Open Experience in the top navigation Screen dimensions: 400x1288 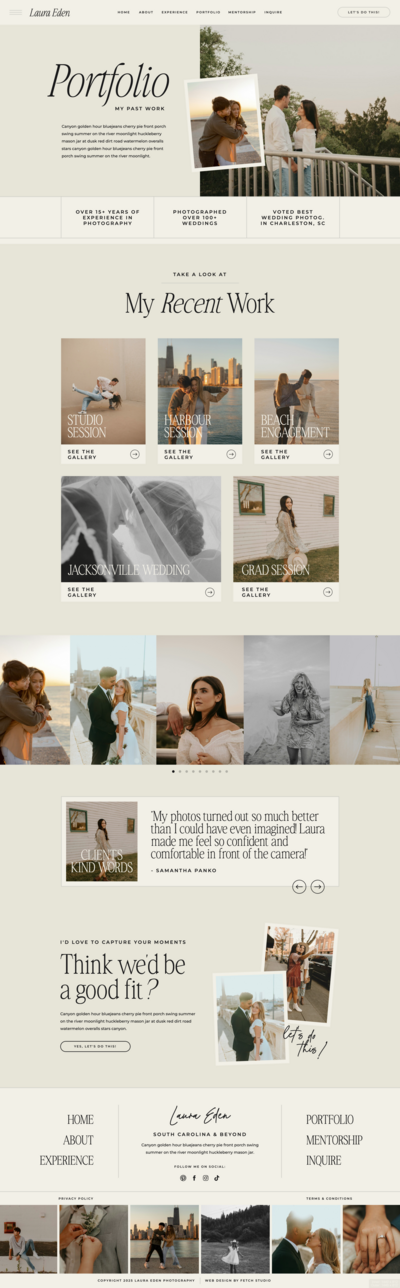point(175,12)
